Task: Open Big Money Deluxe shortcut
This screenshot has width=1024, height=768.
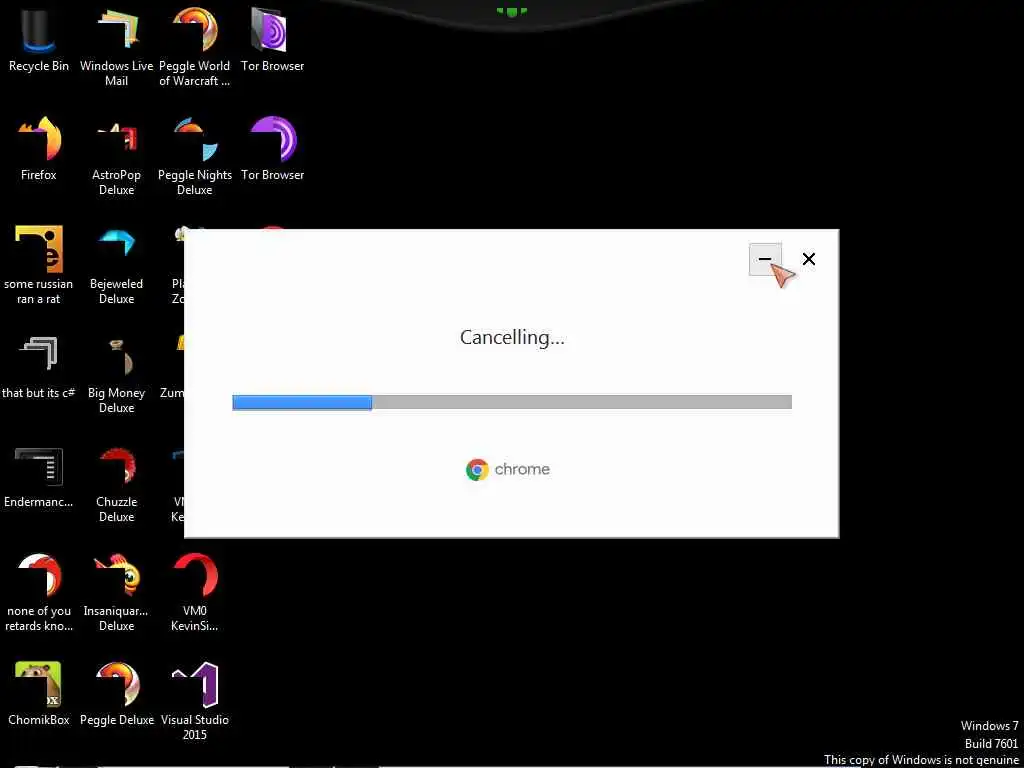Action: (x=116, y=374)
